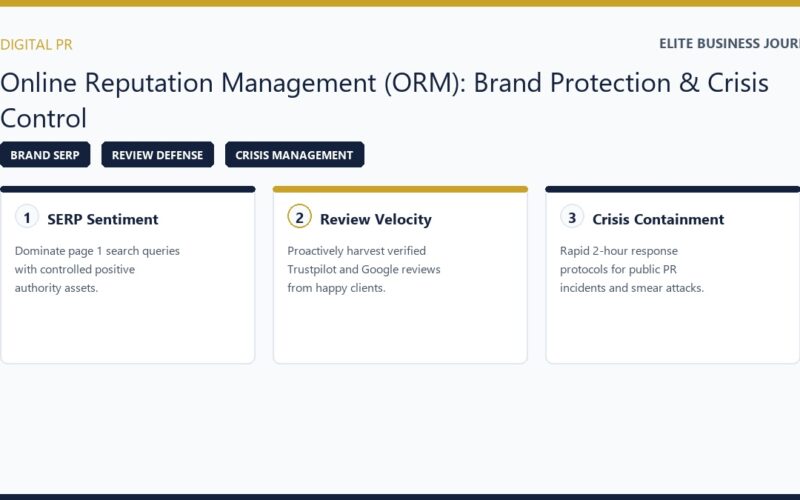The image size is (800, 500).
Task: Click the Review Velocity card heading
Action: [376, 219]
